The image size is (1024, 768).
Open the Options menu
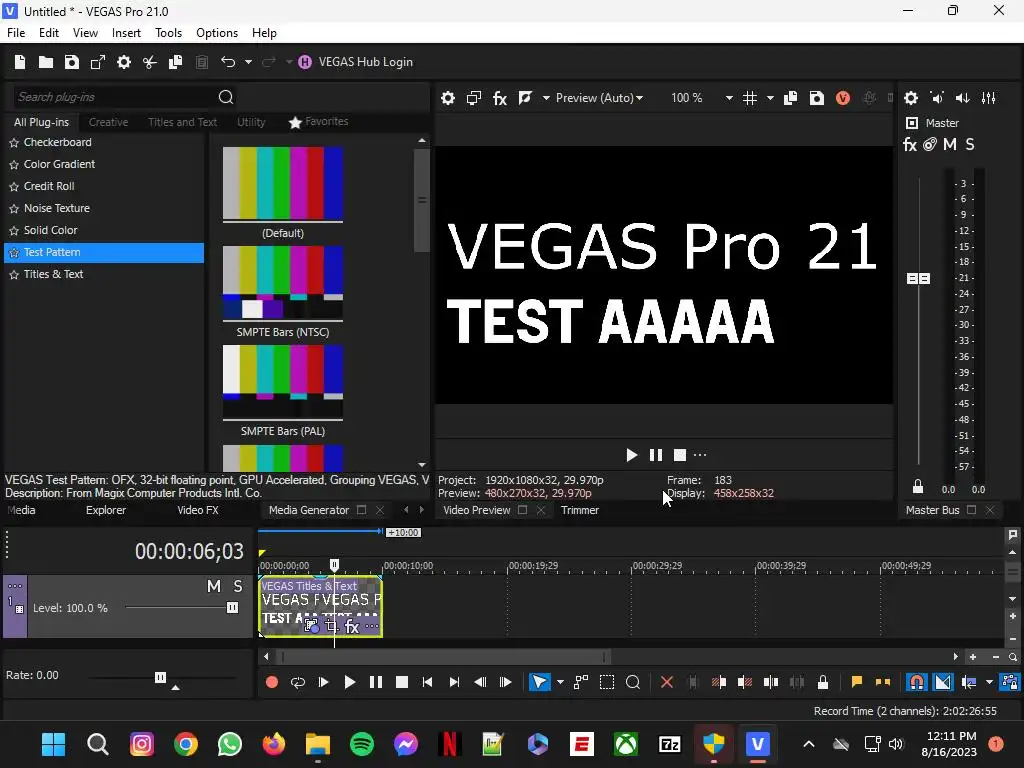point(217,33)
